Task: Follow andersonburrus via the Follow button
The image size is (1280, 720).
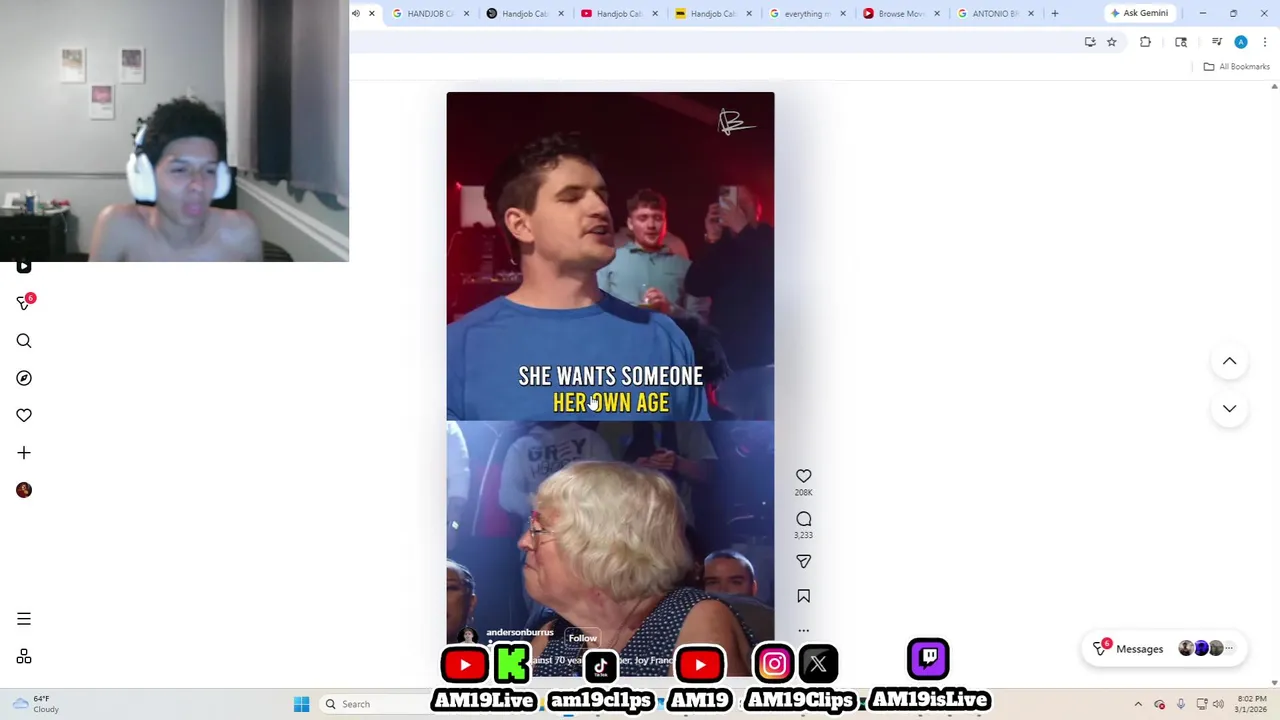Action: (582, 638)
